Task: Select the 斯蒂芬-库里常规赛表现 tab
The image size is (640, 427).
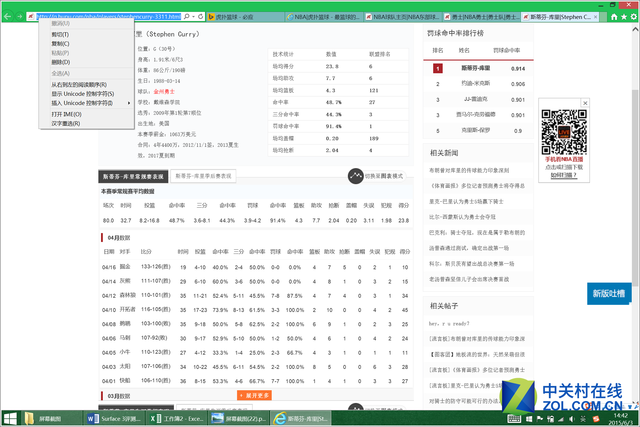Action: (x=133, y=176)
